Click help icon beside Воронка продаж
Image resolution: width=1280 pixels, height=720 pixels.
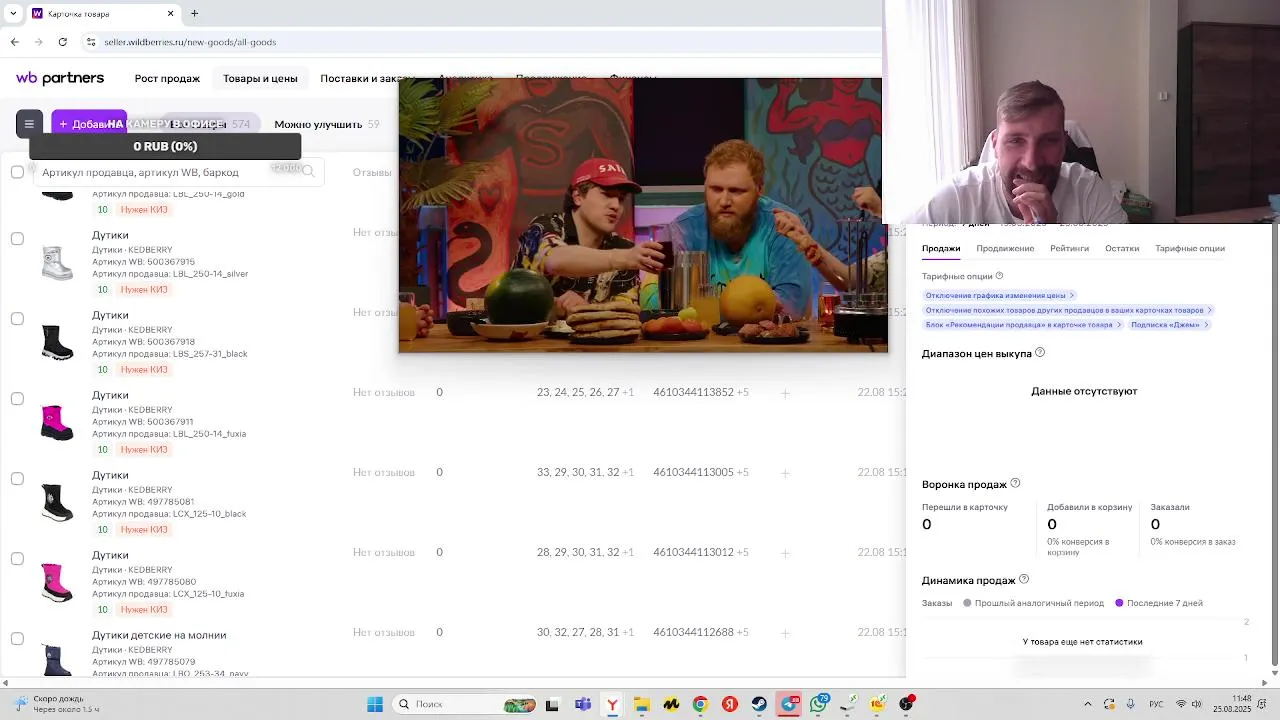1015,484
